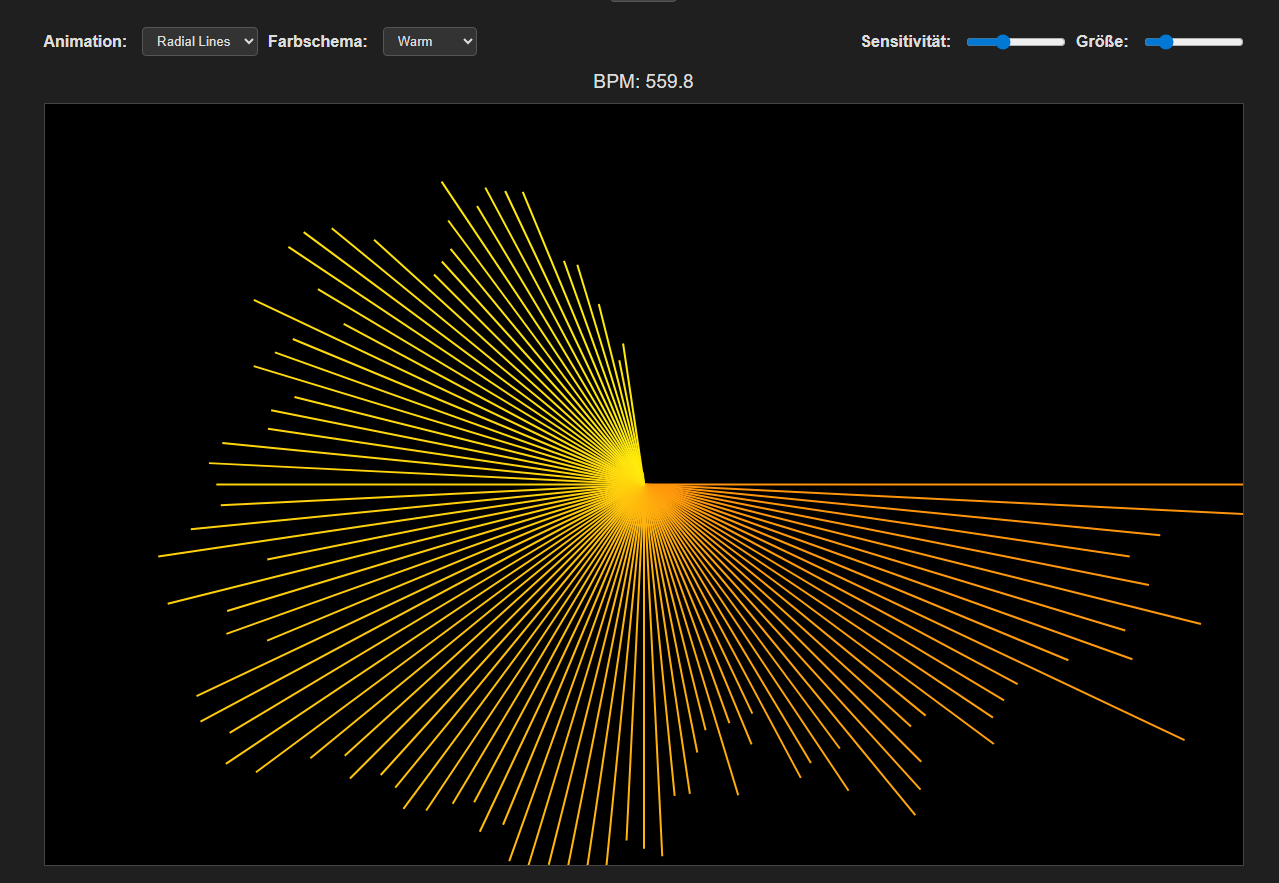Click the Größe slider track near its end
Screen dimensions: 1279x883
[x=1230, y=42]
